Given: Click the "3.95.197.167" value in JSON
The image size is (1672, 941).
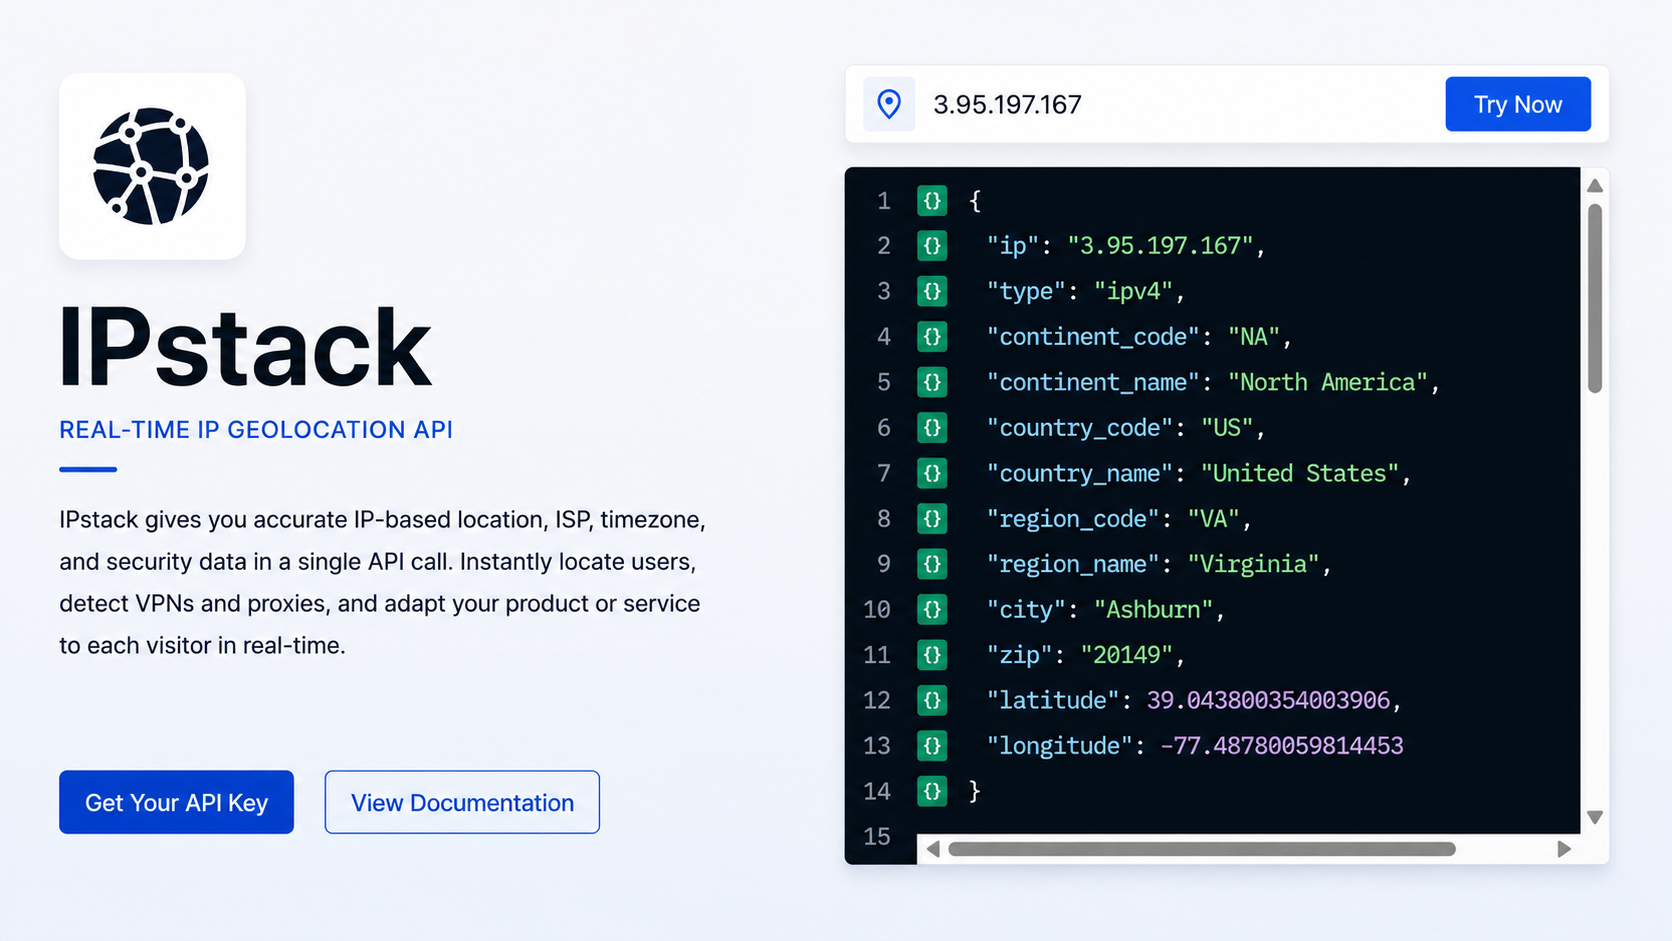Looking at the screenshot, I should (x=1160, y=245).
